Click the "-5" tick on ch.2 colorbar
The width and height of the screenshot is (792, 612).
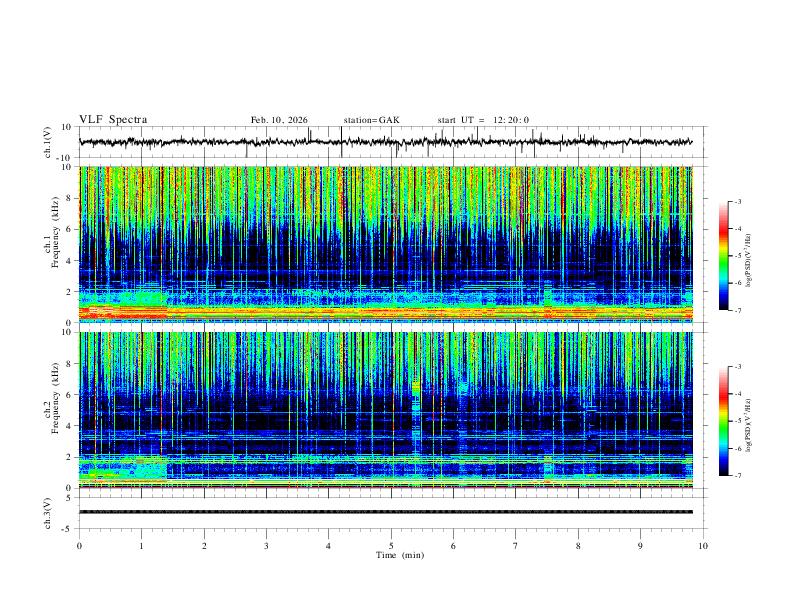737,421
